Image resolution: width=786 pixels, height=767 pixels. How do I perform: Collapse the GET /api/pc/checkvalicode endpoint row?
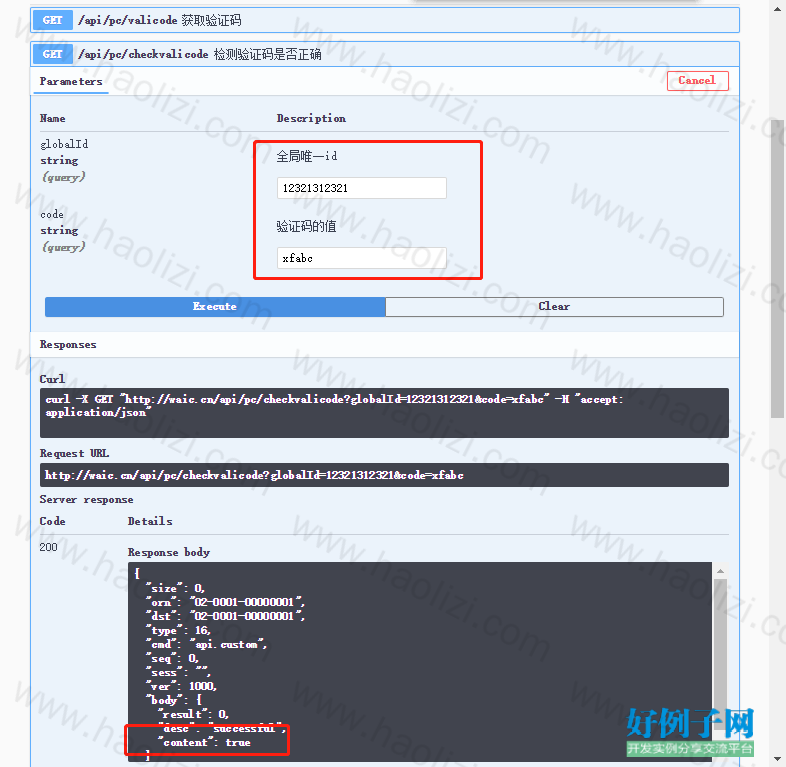pyautogui.click(x=384, y=54)
